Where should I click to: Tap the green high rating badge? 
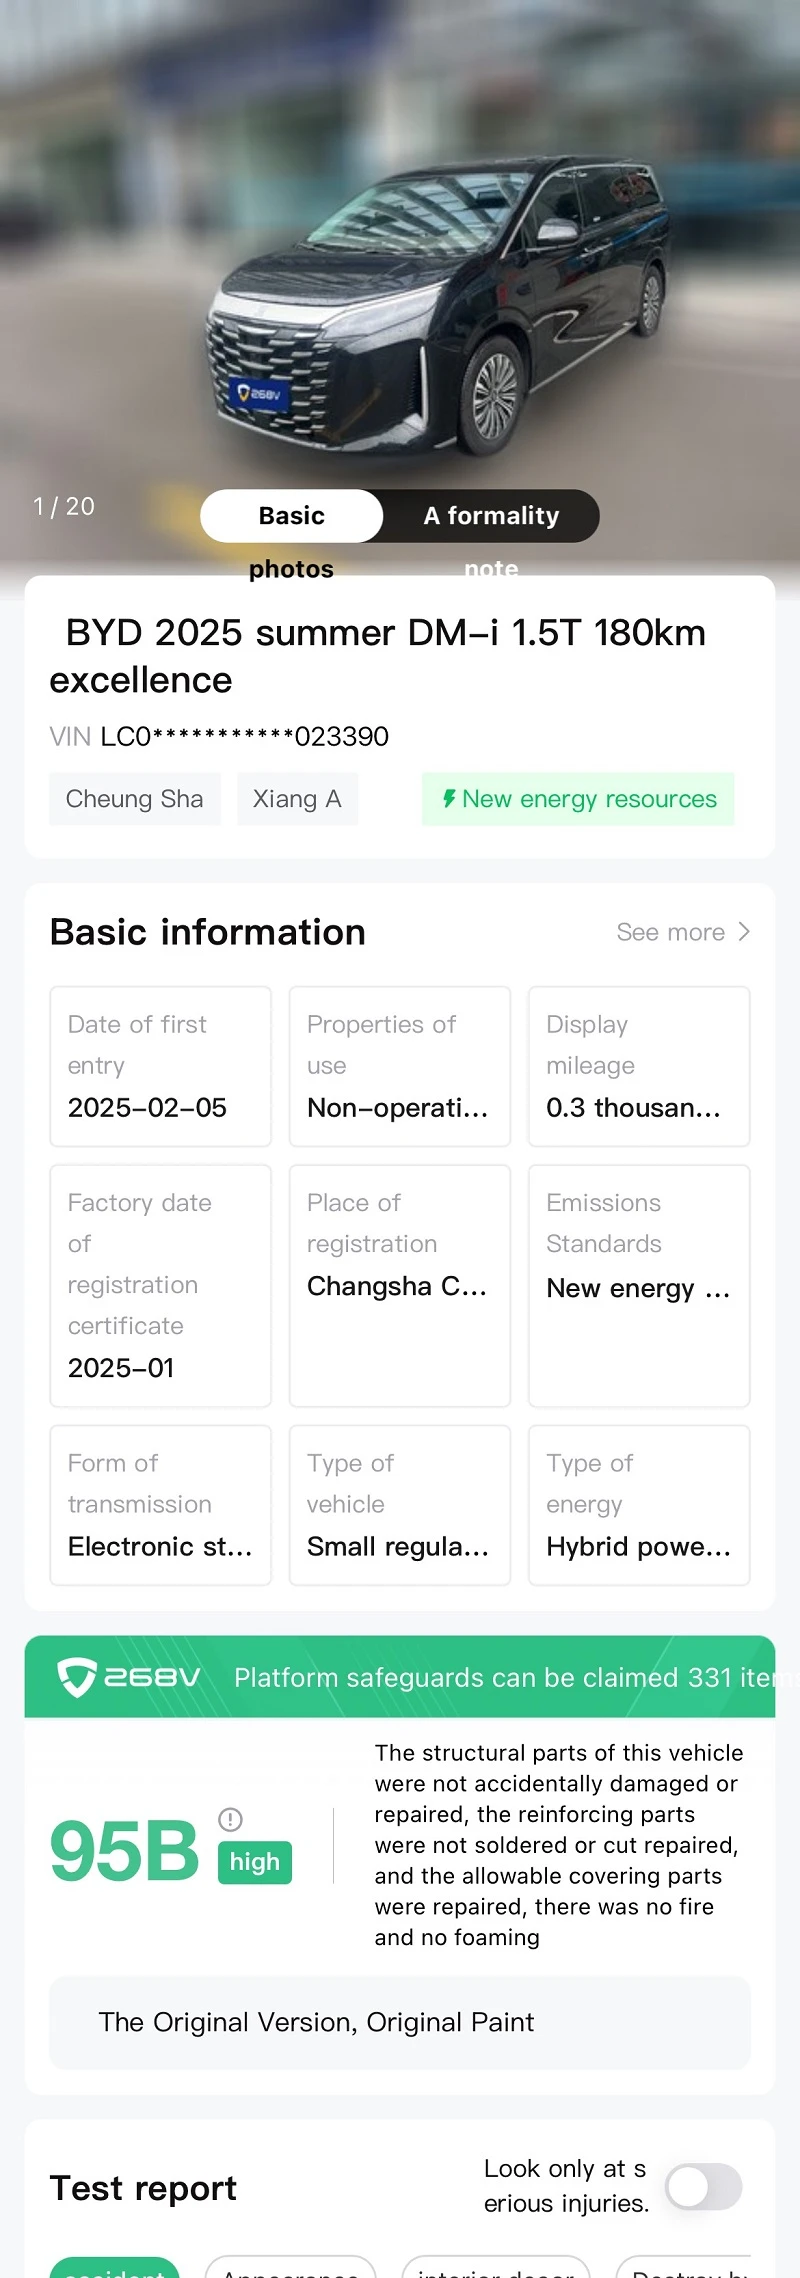pos(255,1862)
